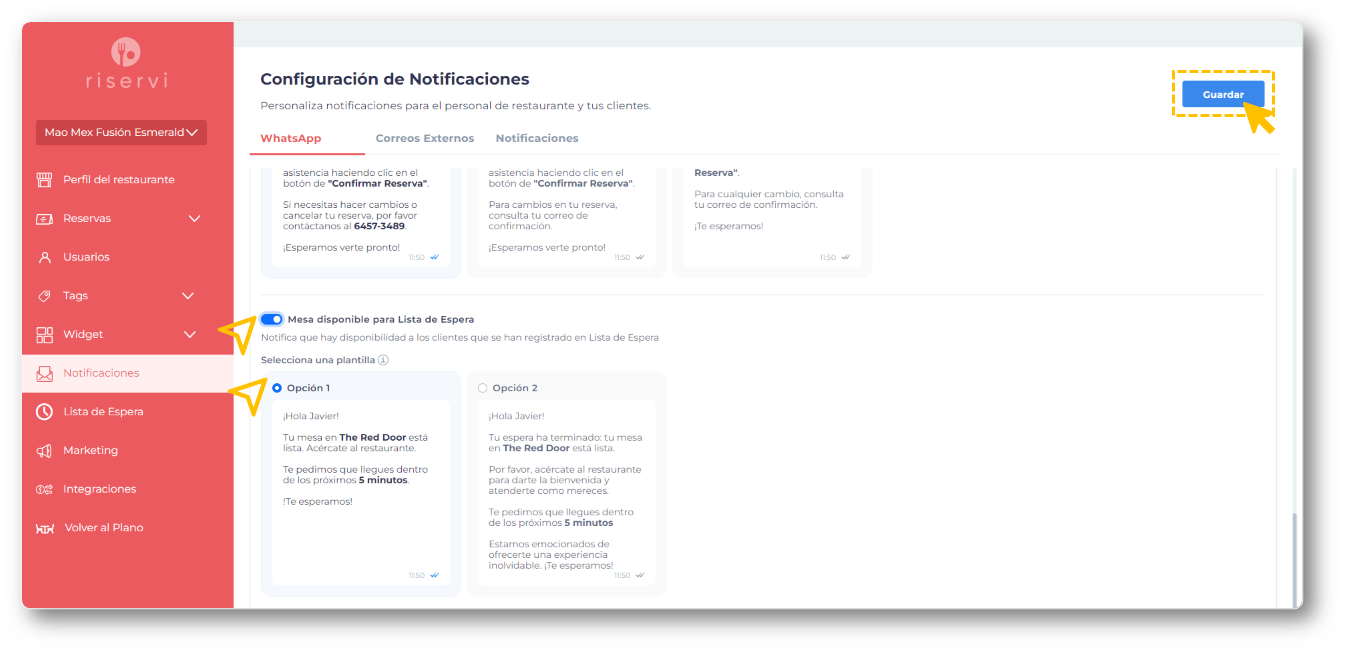Select the Opción 1 template radio
Screen dimensions: 1345x651
pos(277,388)
